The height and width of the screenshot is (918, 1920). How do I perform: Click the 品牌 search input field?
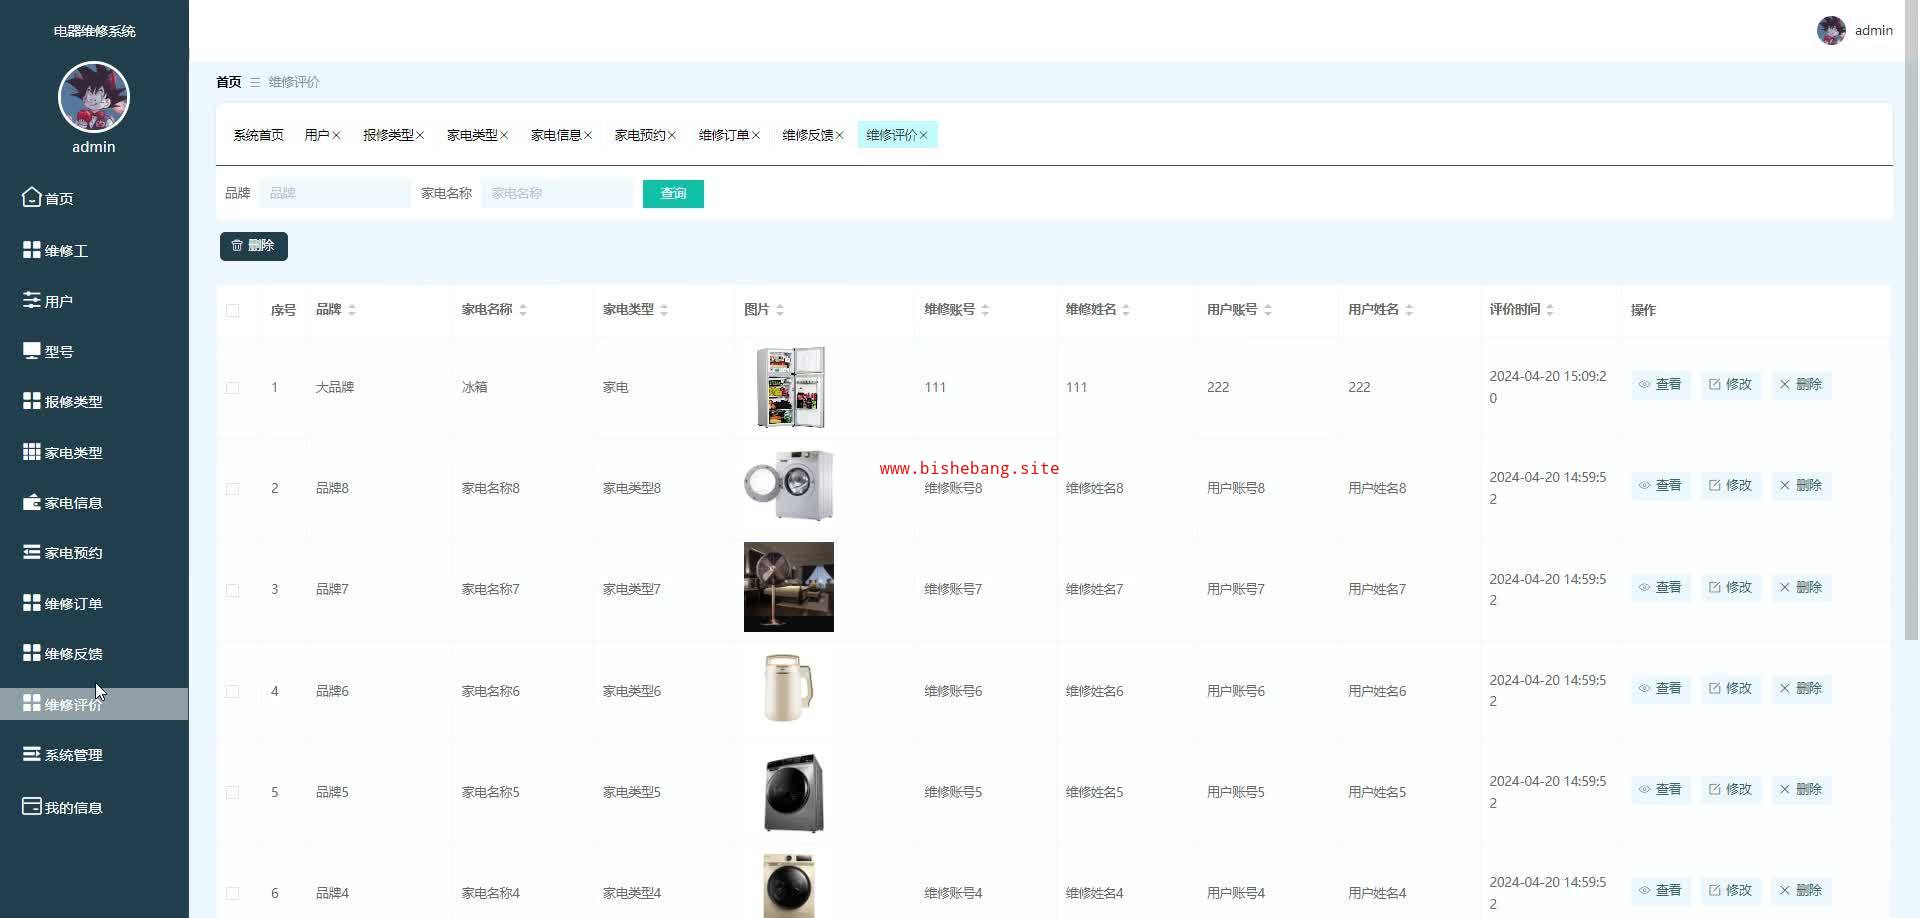tap(335, 194)
